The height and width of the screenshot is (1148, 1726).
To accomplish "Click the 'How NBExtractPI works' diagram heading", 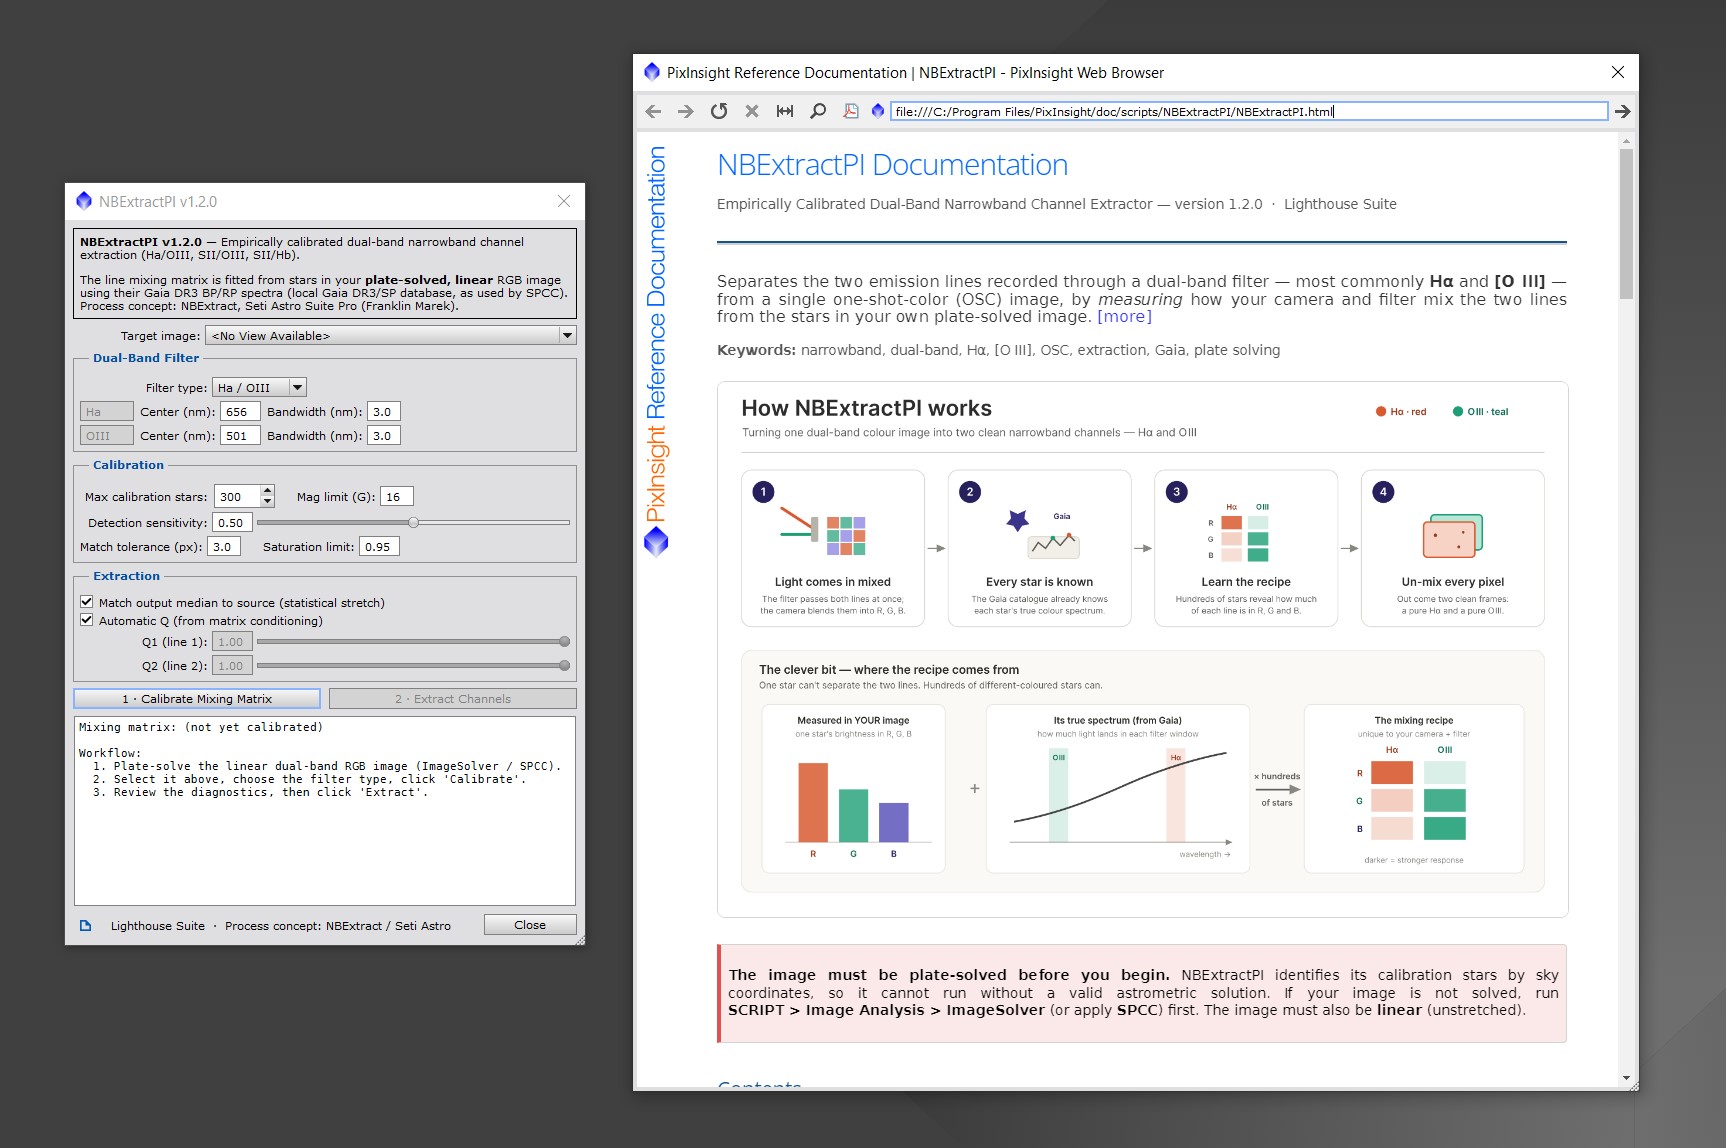I will point(866,408).
